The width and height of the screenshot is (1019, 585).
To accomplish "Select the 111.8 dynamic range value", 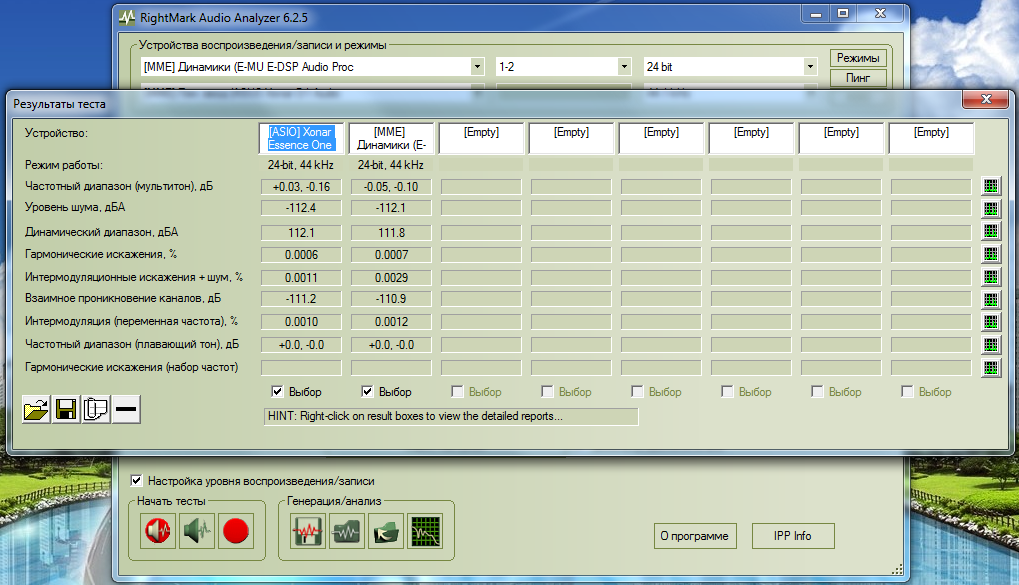I will (391, 233).
